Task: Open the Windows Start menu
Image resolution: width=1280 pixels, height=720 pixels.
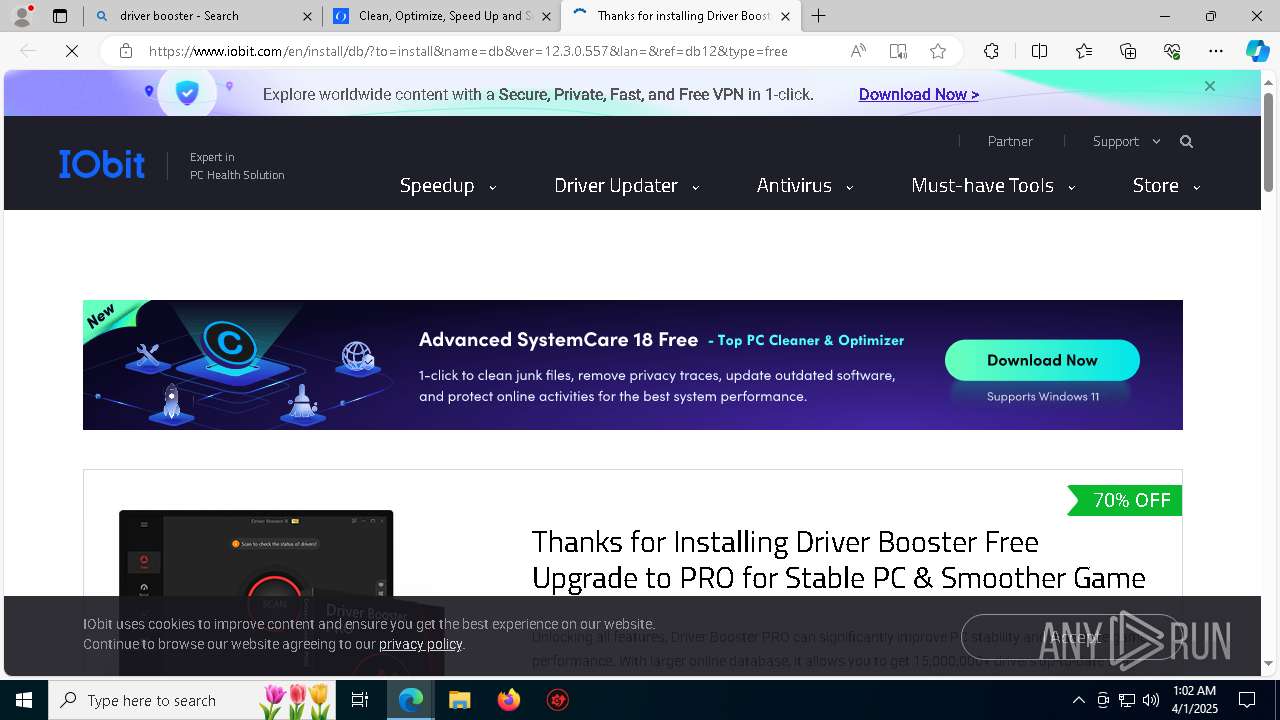Action: point(24,700)
